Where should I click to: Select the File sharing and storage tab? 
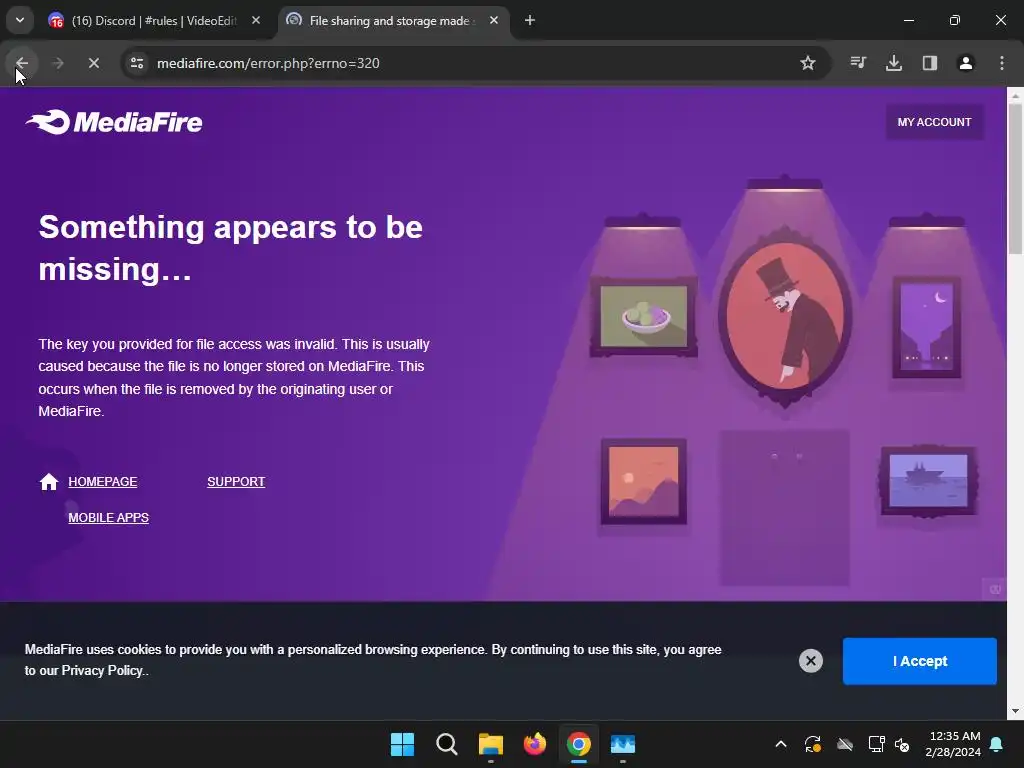click(x=389, y=21)
